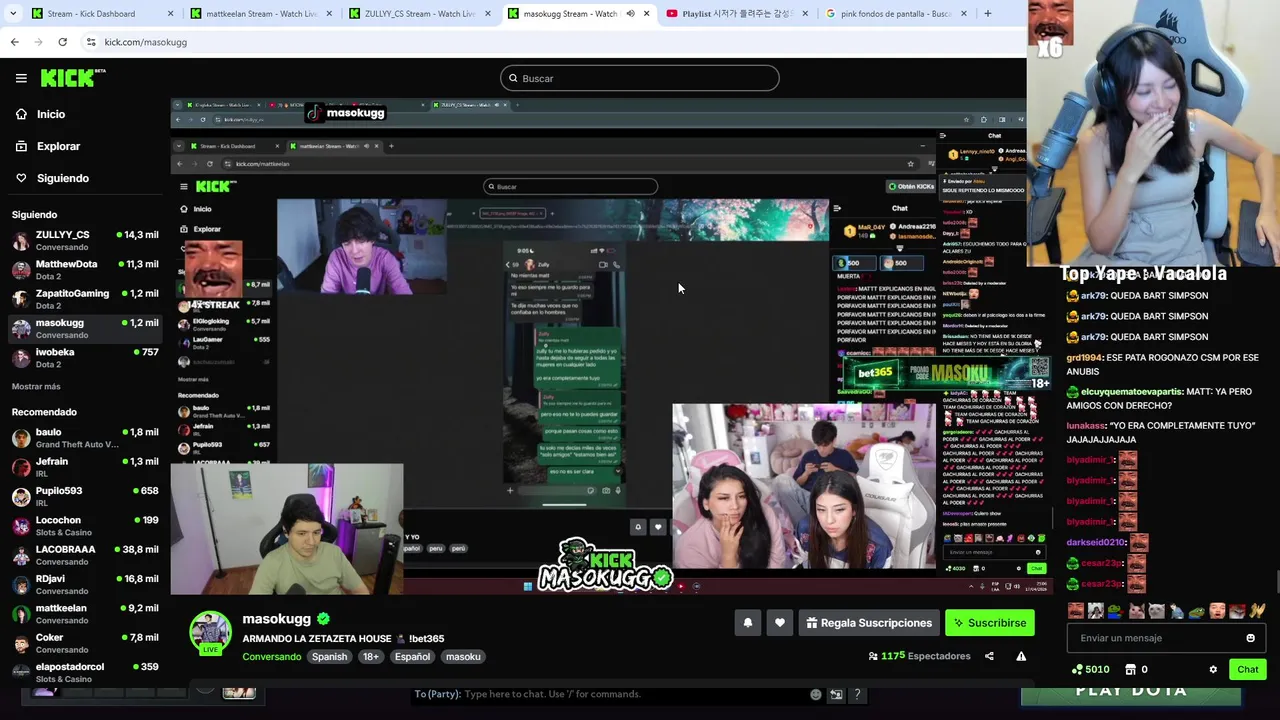Click the verified badge next to masokugg

click(324, 619)
